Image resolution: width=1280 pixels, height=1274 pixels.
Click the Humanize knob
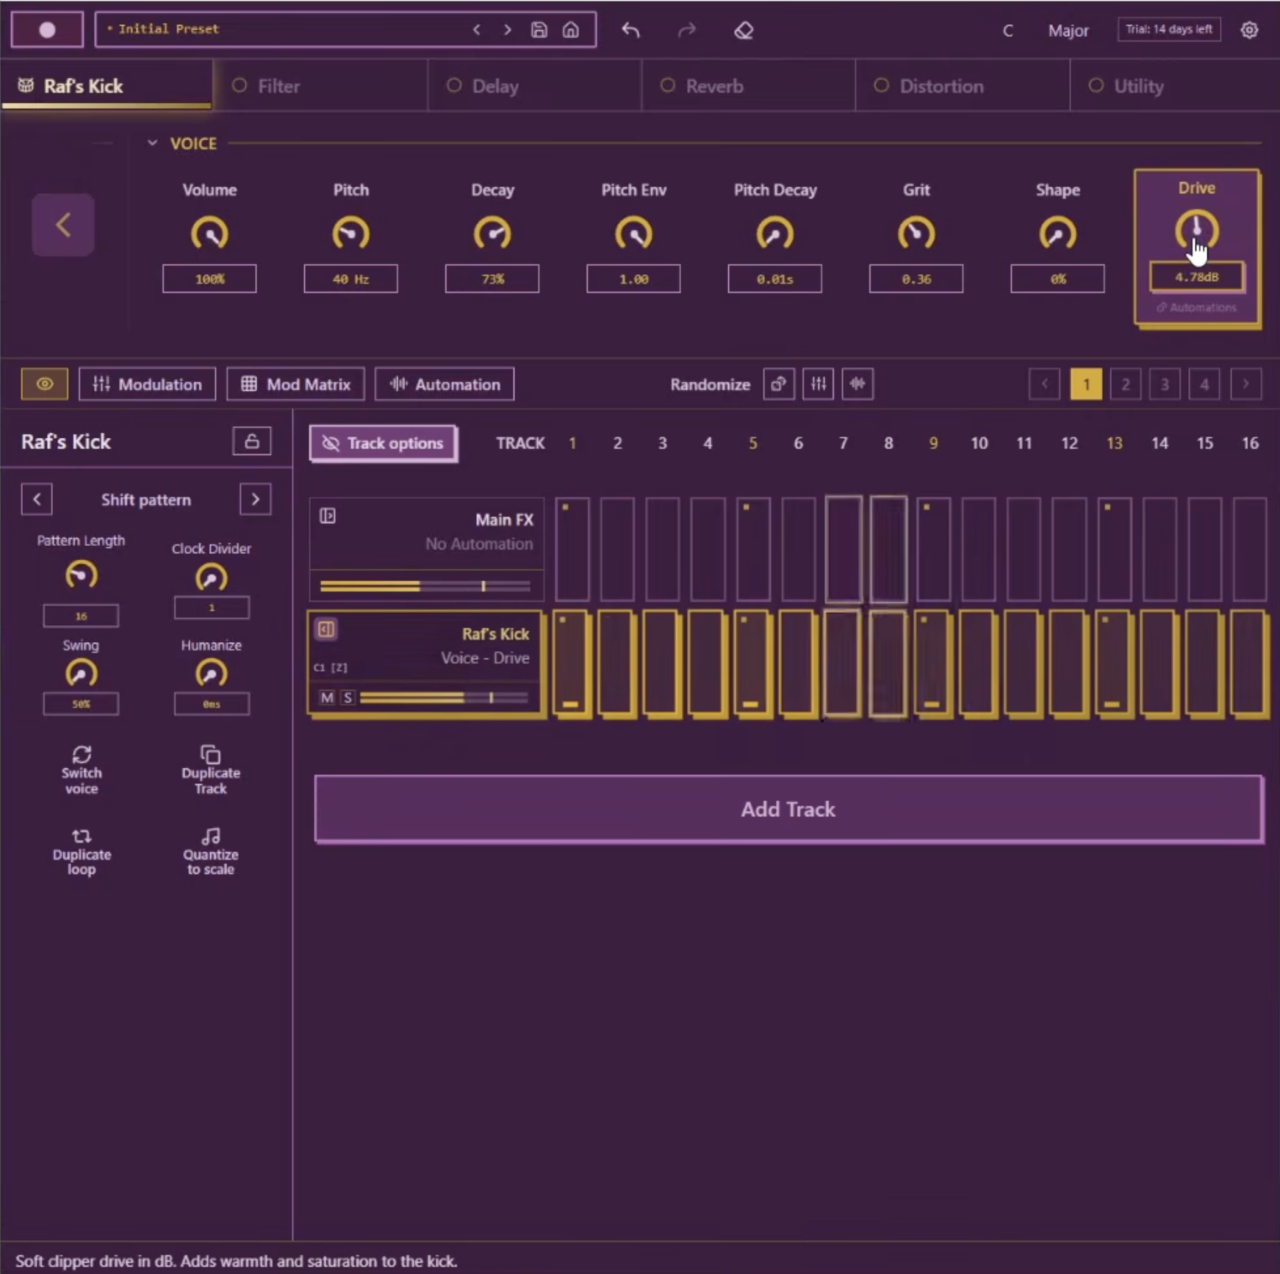click(211, 673)
